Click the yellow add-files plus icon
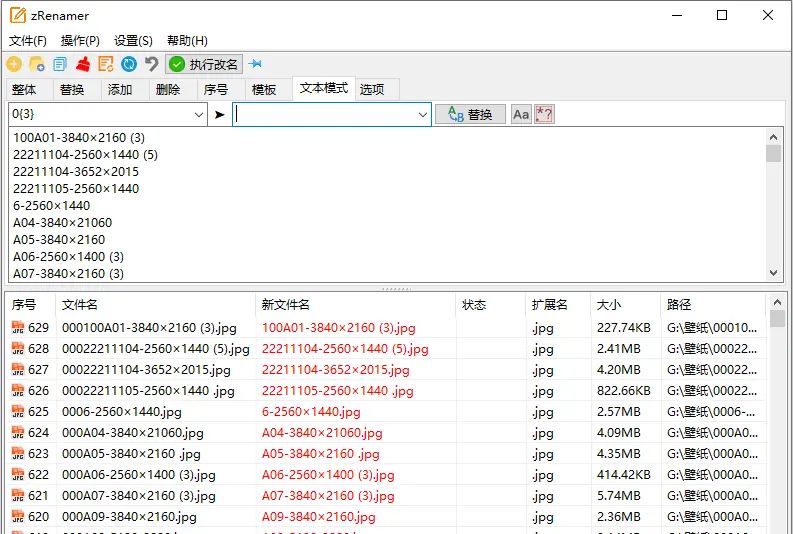Viewport: 793px width, 534px height. click(x=14, y=64)
